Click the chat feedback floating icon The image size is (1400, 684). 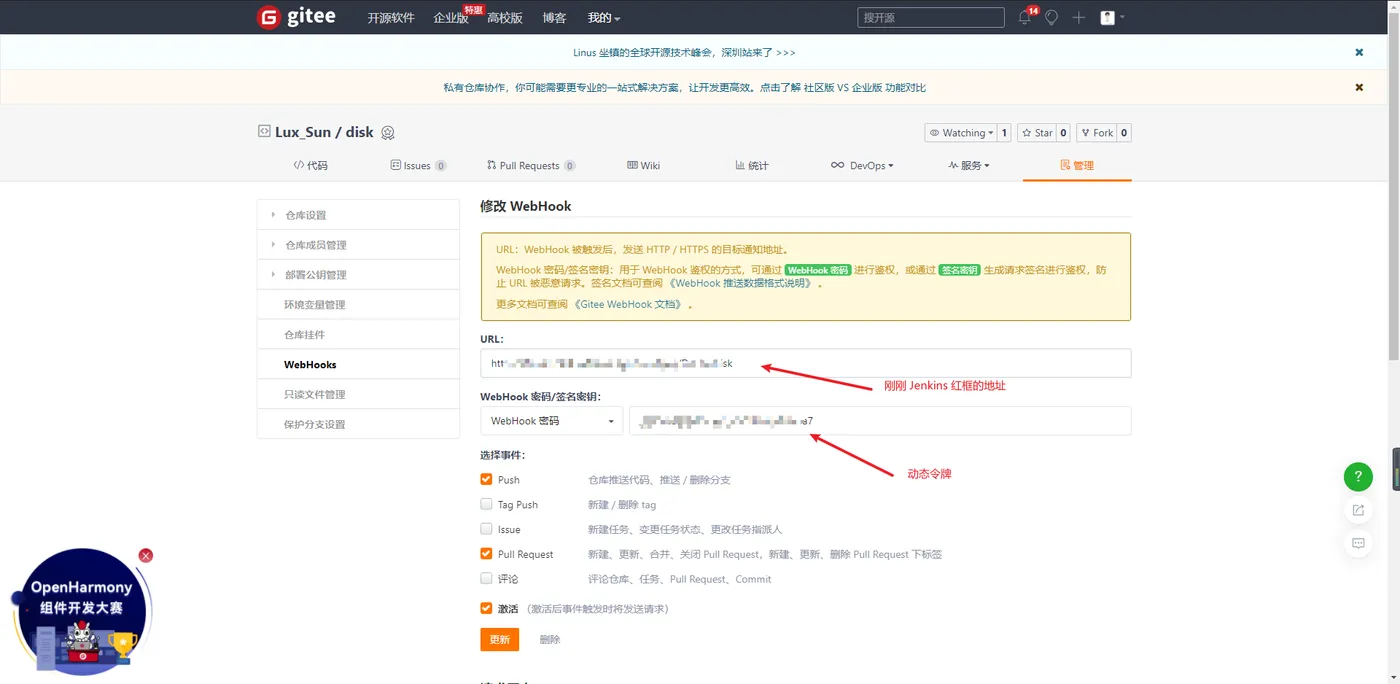[x=1358, y=543]
